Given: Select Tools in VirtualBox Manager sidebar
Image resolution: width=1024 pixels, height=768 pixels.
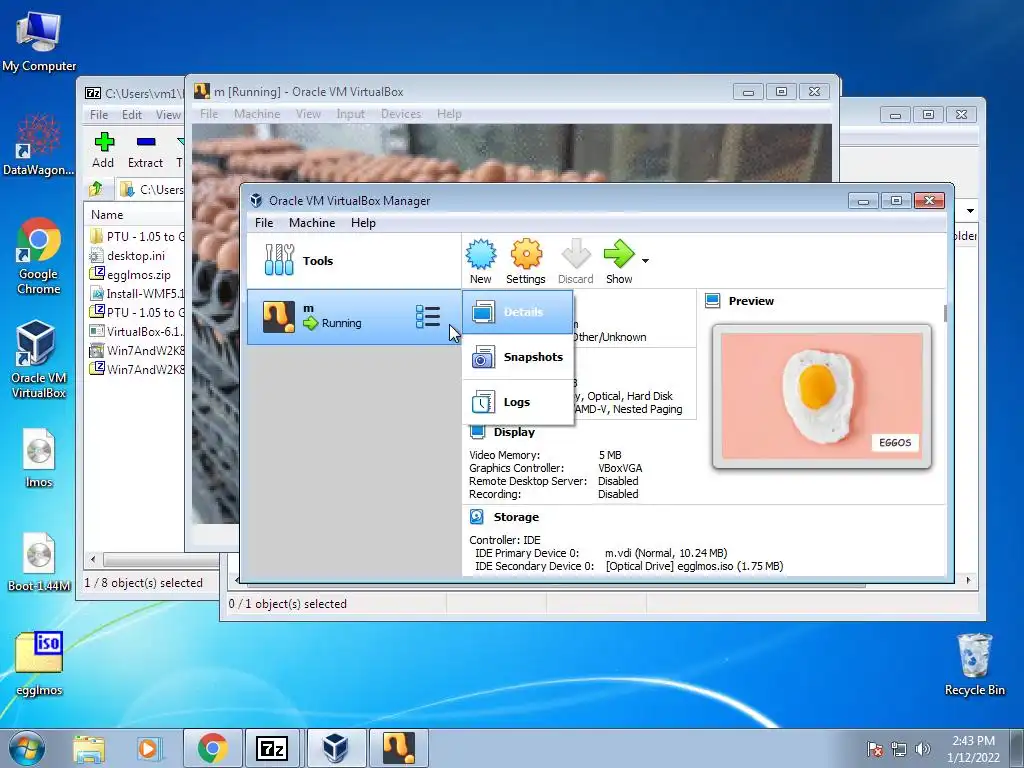Looking at the screenshot, I should (353, 261).
